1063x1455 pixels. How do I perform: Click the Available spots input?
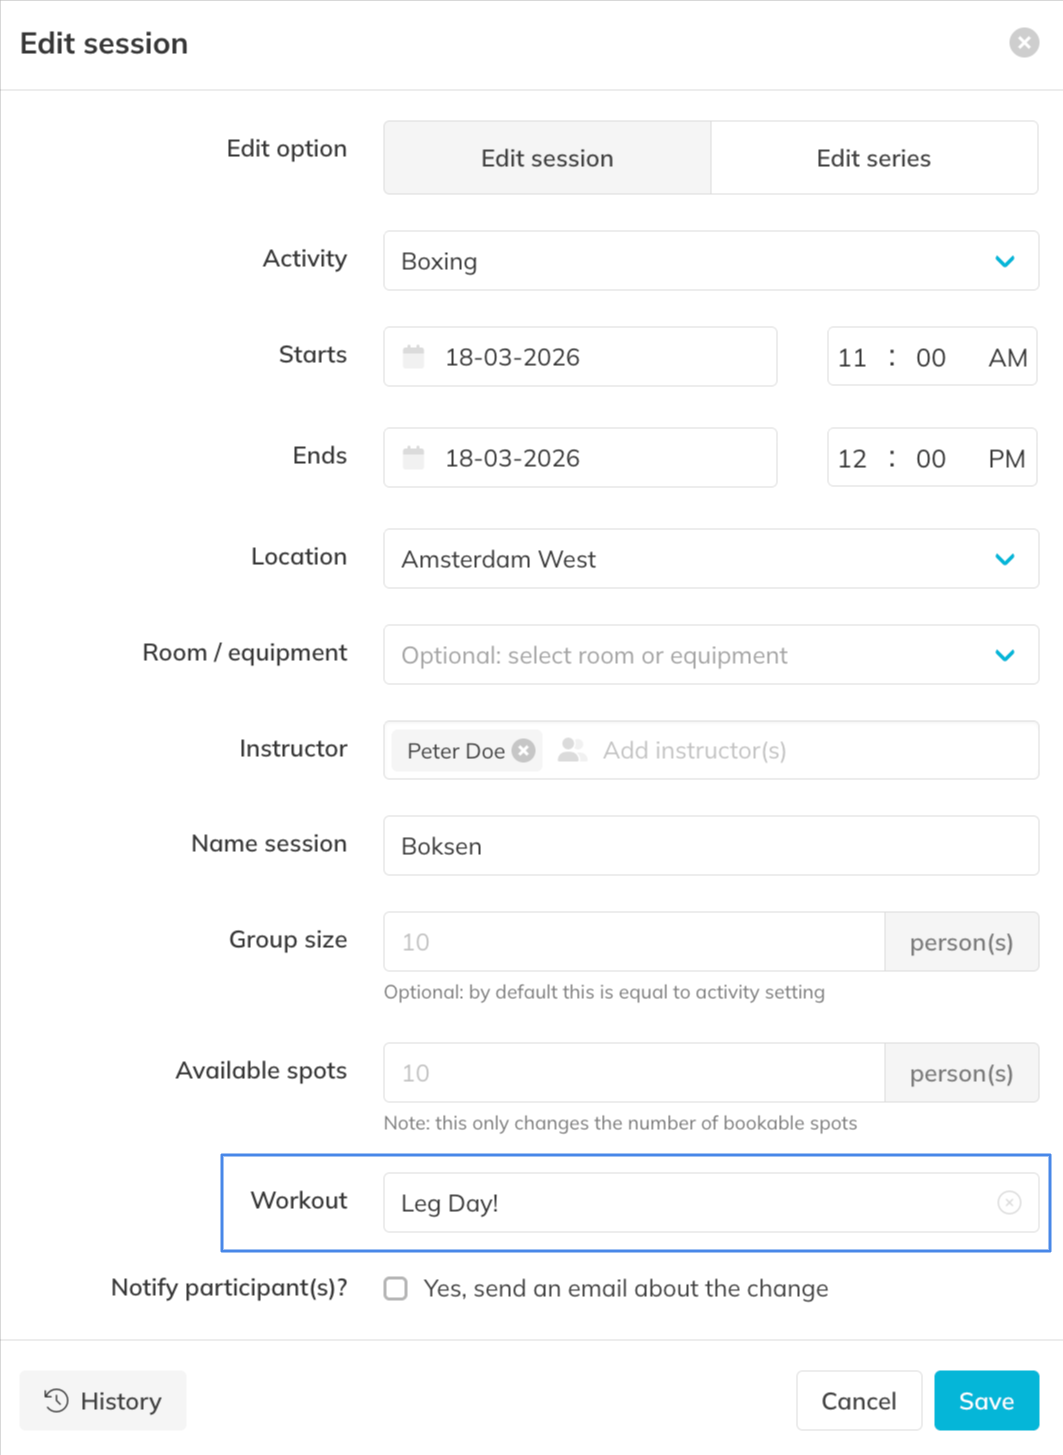pyautogui.click(x=634, y=1073)
